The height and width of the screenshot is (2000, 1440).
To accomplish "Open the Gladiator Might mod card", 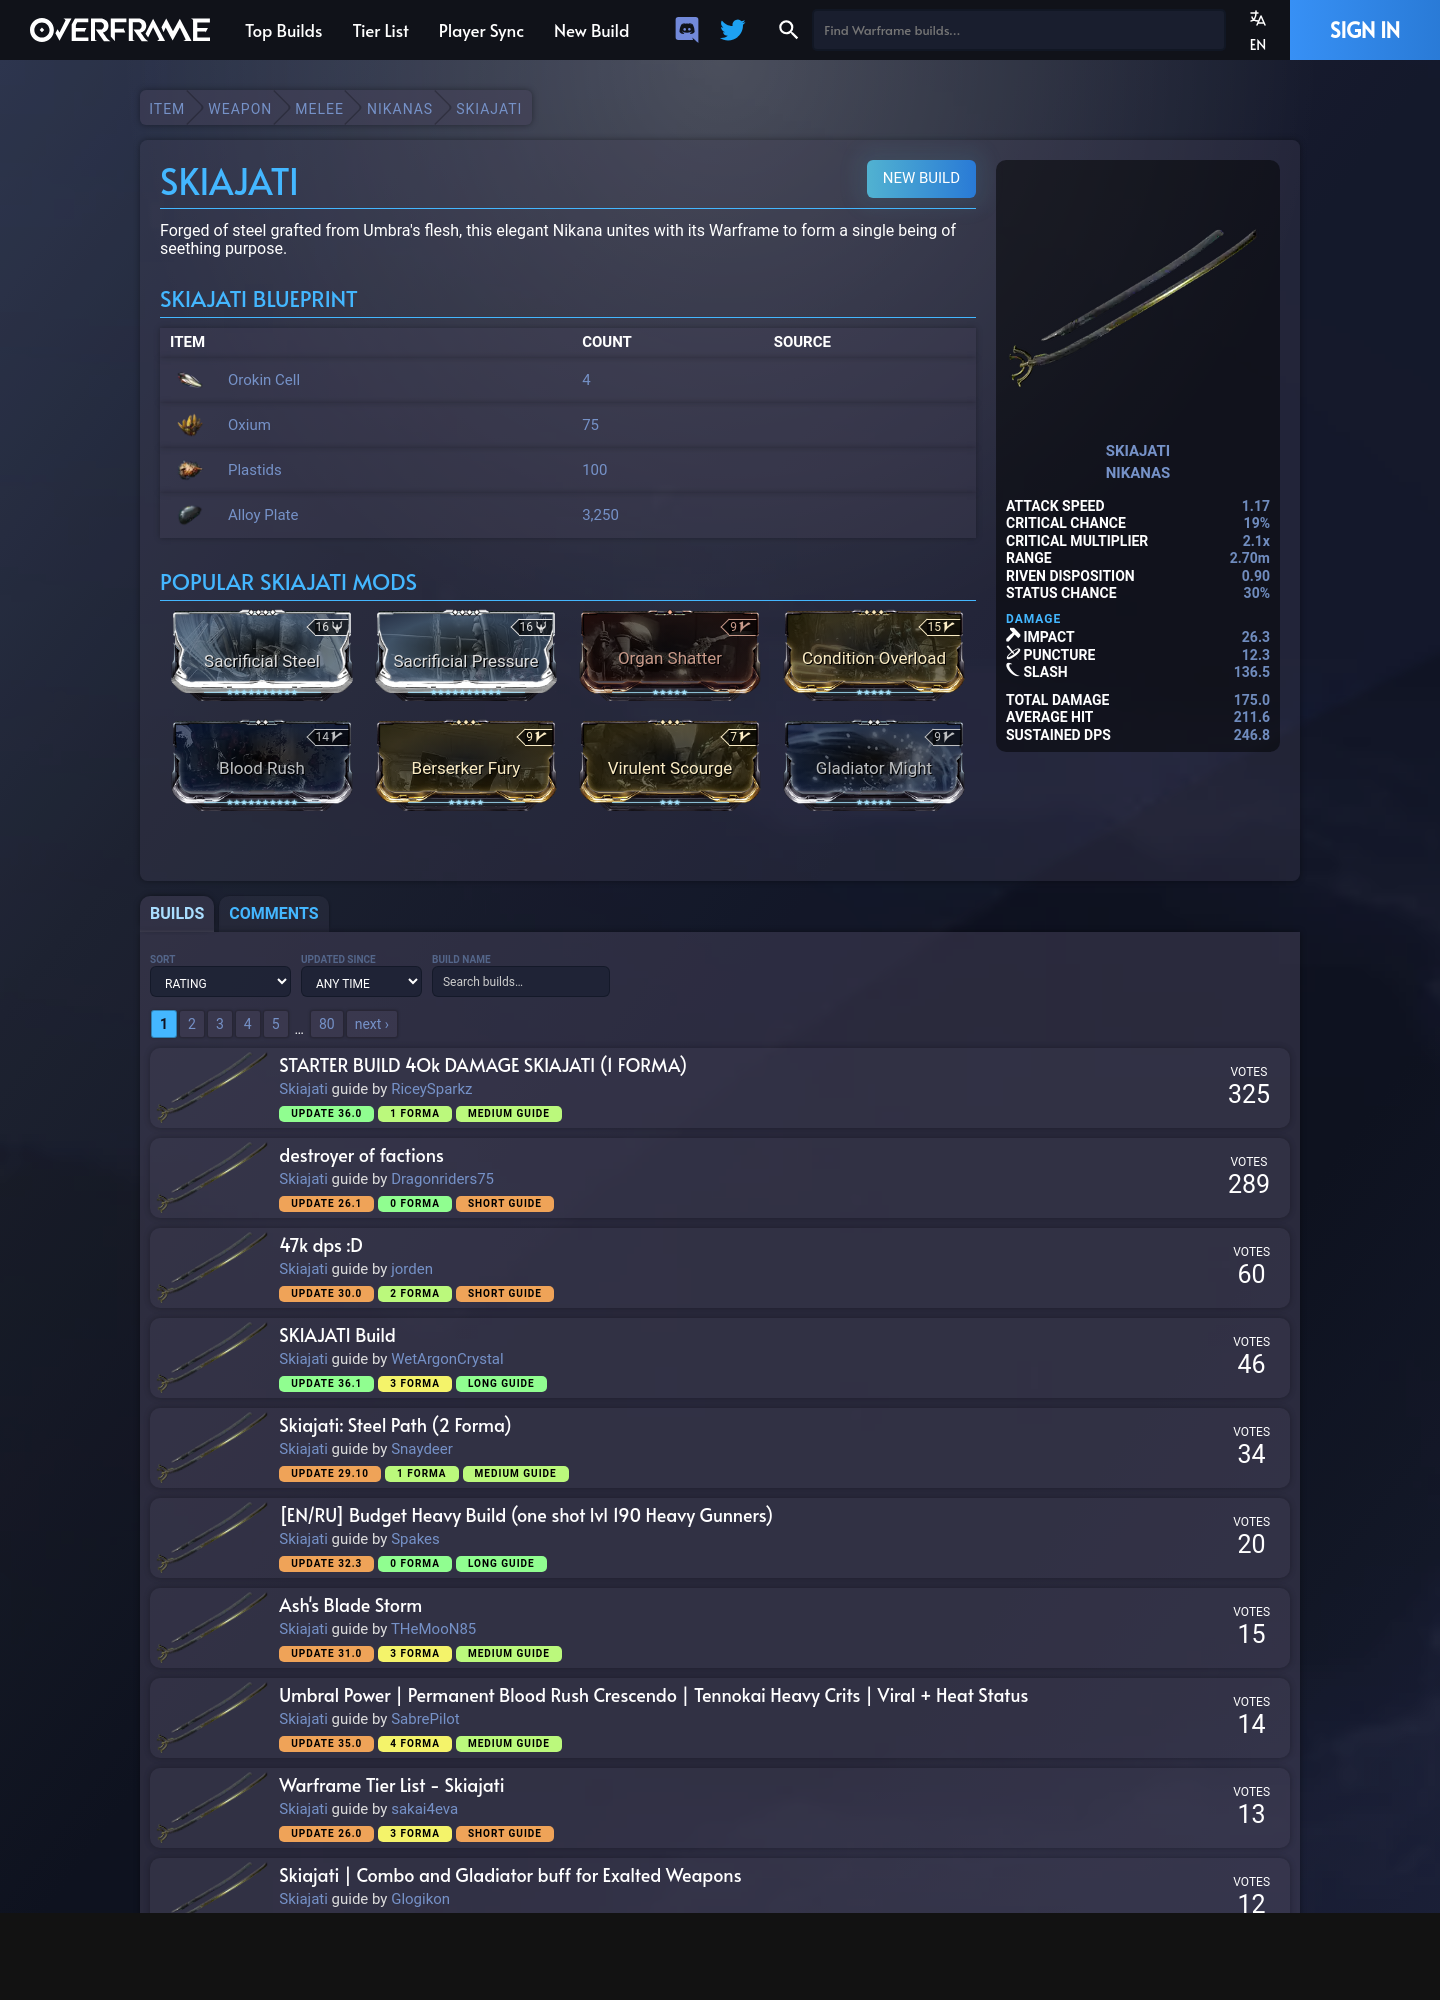I will pos(874,764).
